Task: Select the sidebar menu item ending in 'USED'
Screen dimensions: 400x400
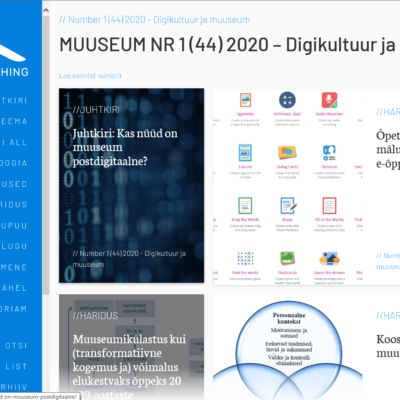Action: (13, 184)
